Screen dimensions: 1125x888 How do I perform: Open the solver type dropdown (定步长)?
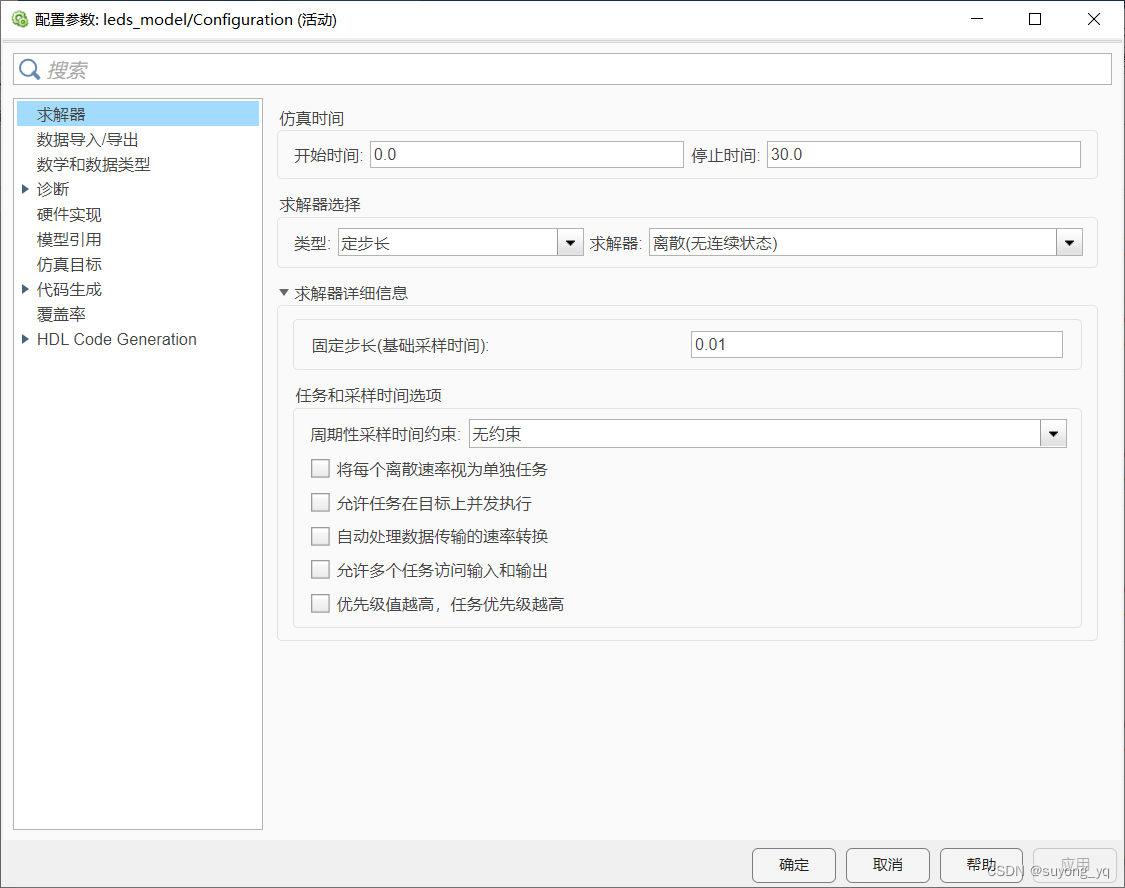point(570,243)
